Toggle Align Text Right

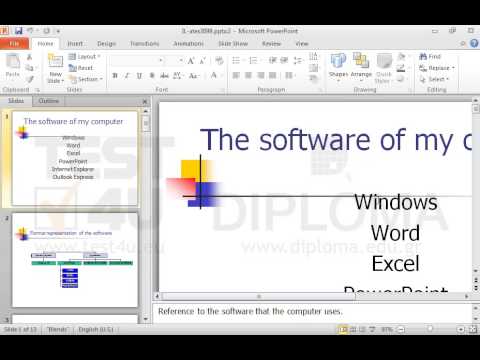261,76
